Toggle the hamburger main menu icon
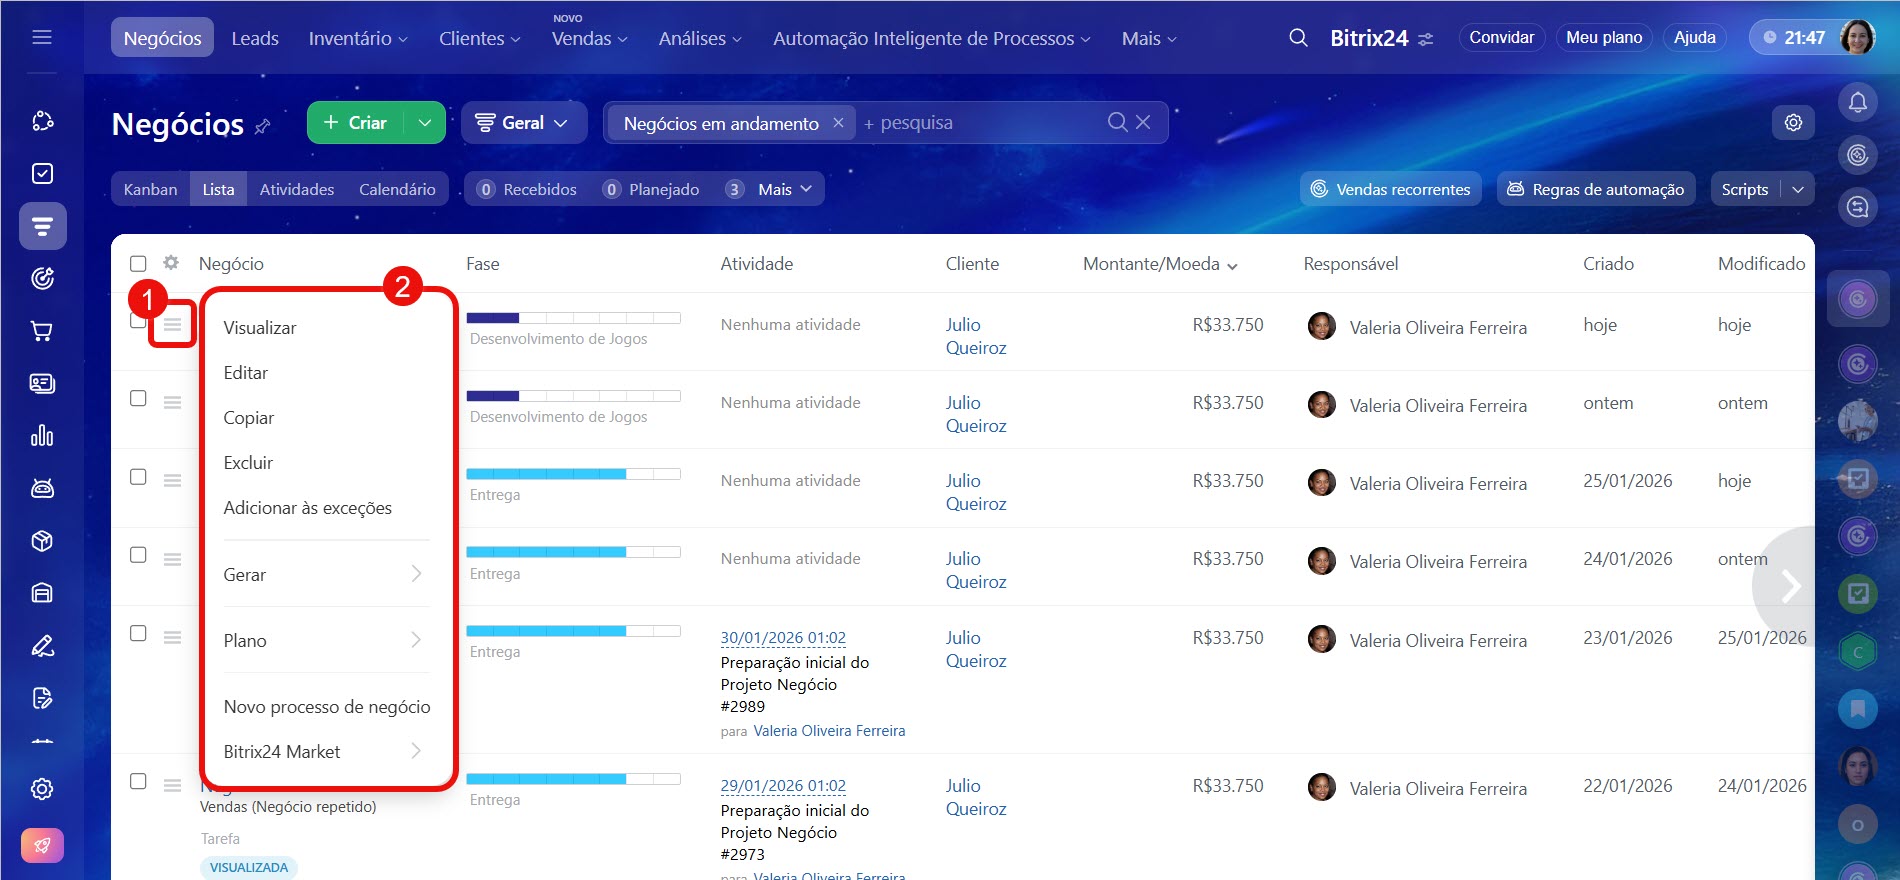This screenshot has height=880, width=1900. (x=42, y=38)
